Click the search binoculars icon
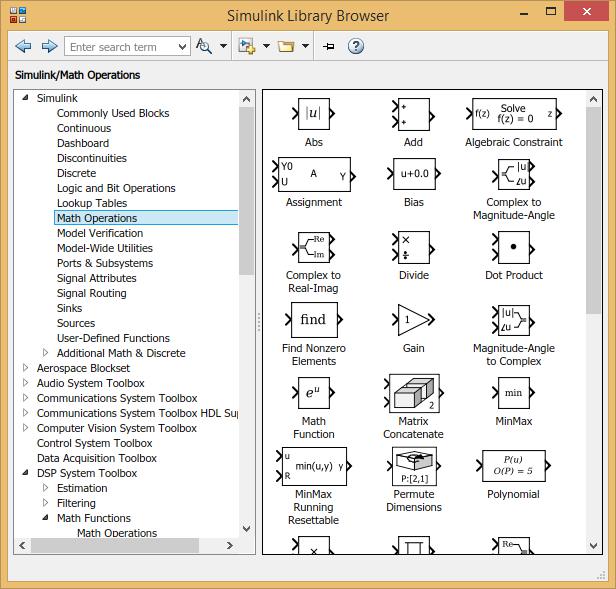This screenshot has height=589, width=616. 204,46
